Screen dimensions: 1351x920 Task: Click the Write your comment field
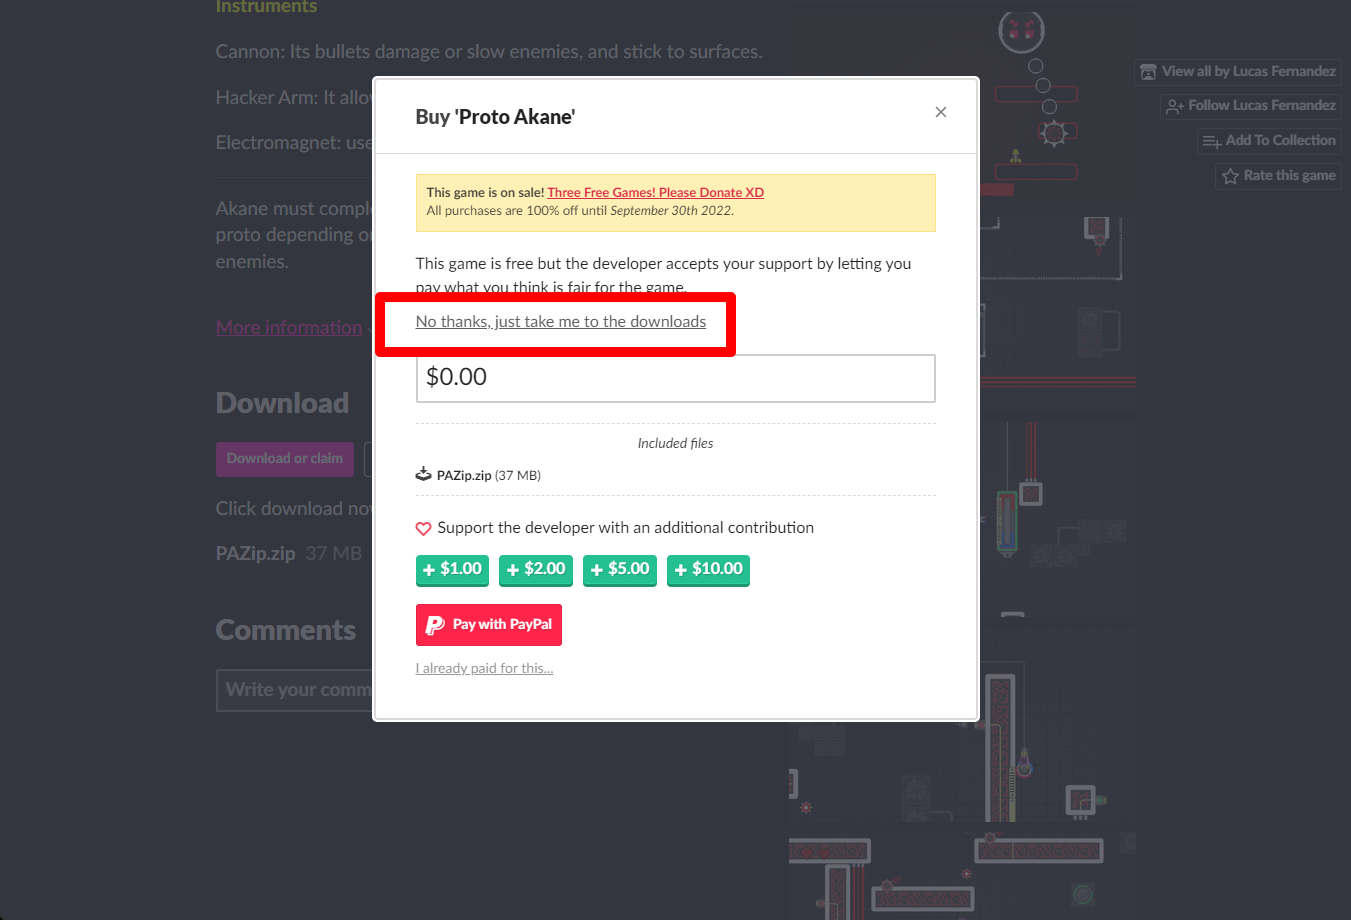[295, 690]
